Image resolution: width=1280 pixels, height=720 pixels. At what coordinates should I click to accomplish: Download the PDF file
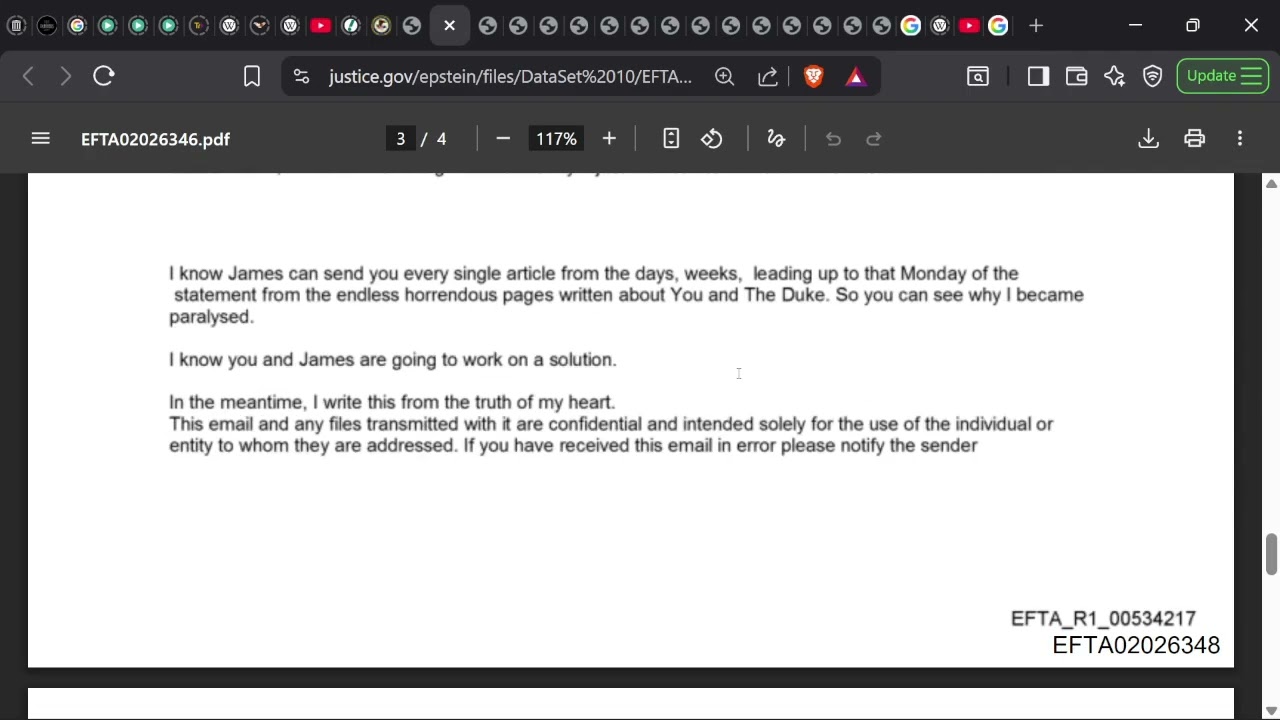1148,139
